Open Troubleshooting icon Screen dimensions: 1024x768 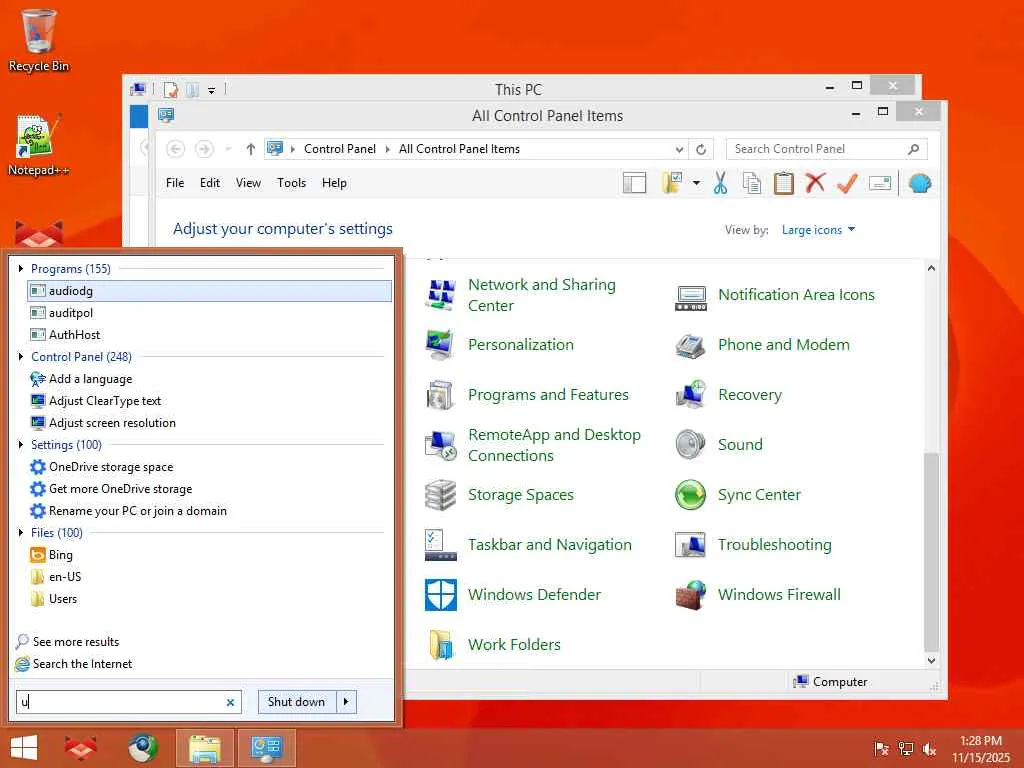[690, 545]
